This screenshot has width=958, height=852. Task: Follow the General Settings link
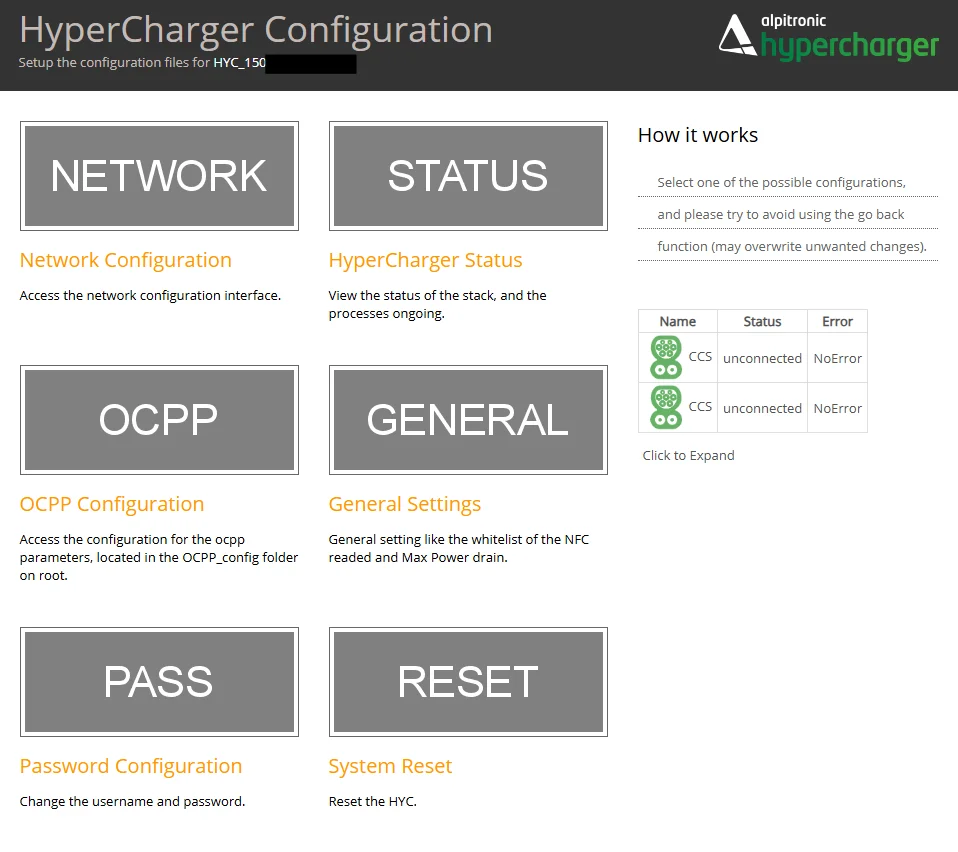[x=404, y=504]
